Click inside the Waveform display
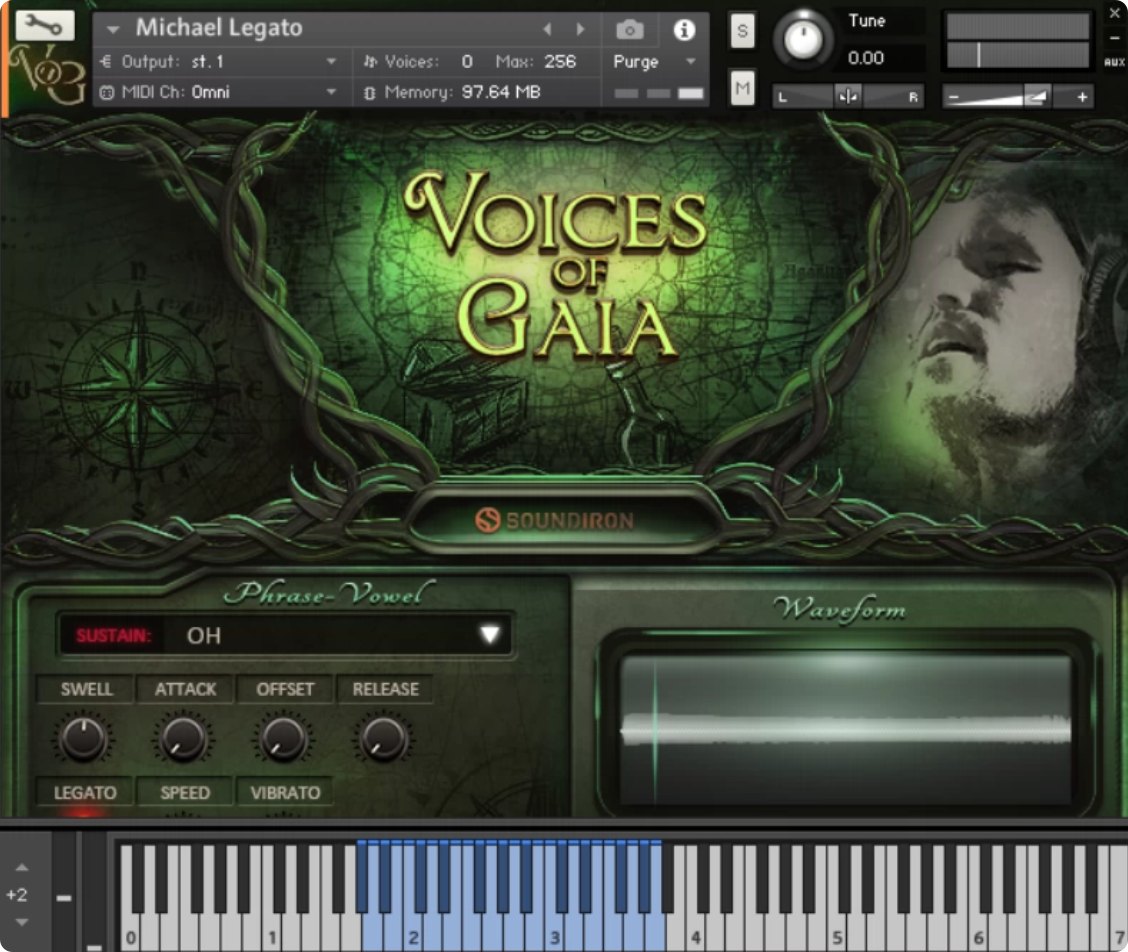The height and width of the screenshot is (952, 1128). pyautogui.click(x=846, y=730)
